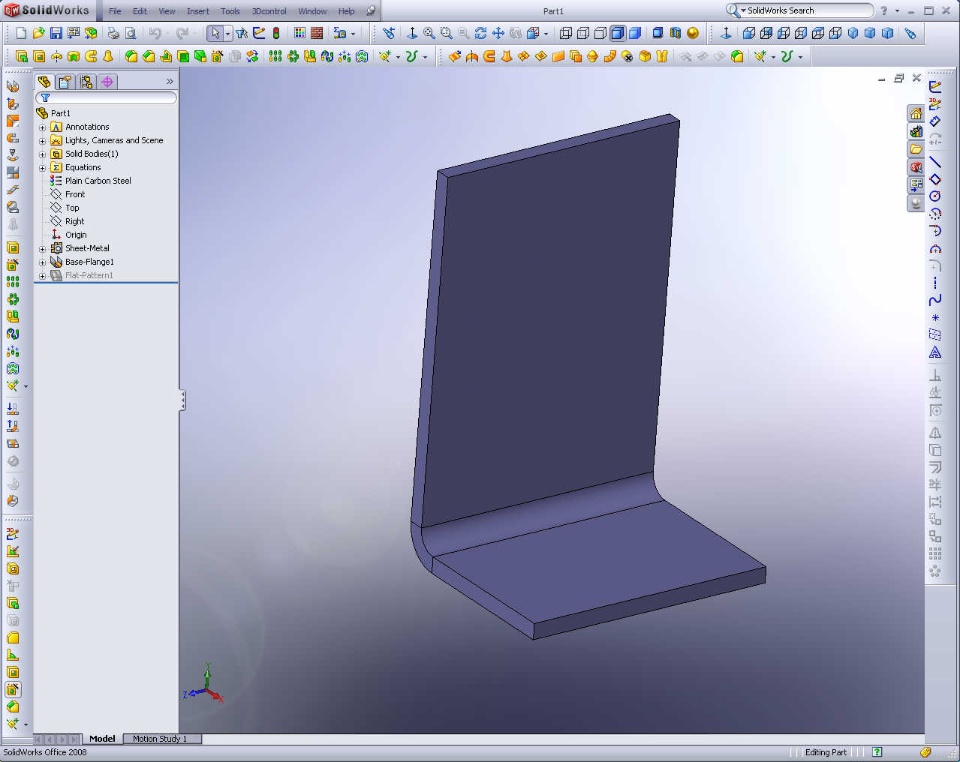
Task: Open Print Preview with the magnifier page icon
Action: (x=130, y=33)
